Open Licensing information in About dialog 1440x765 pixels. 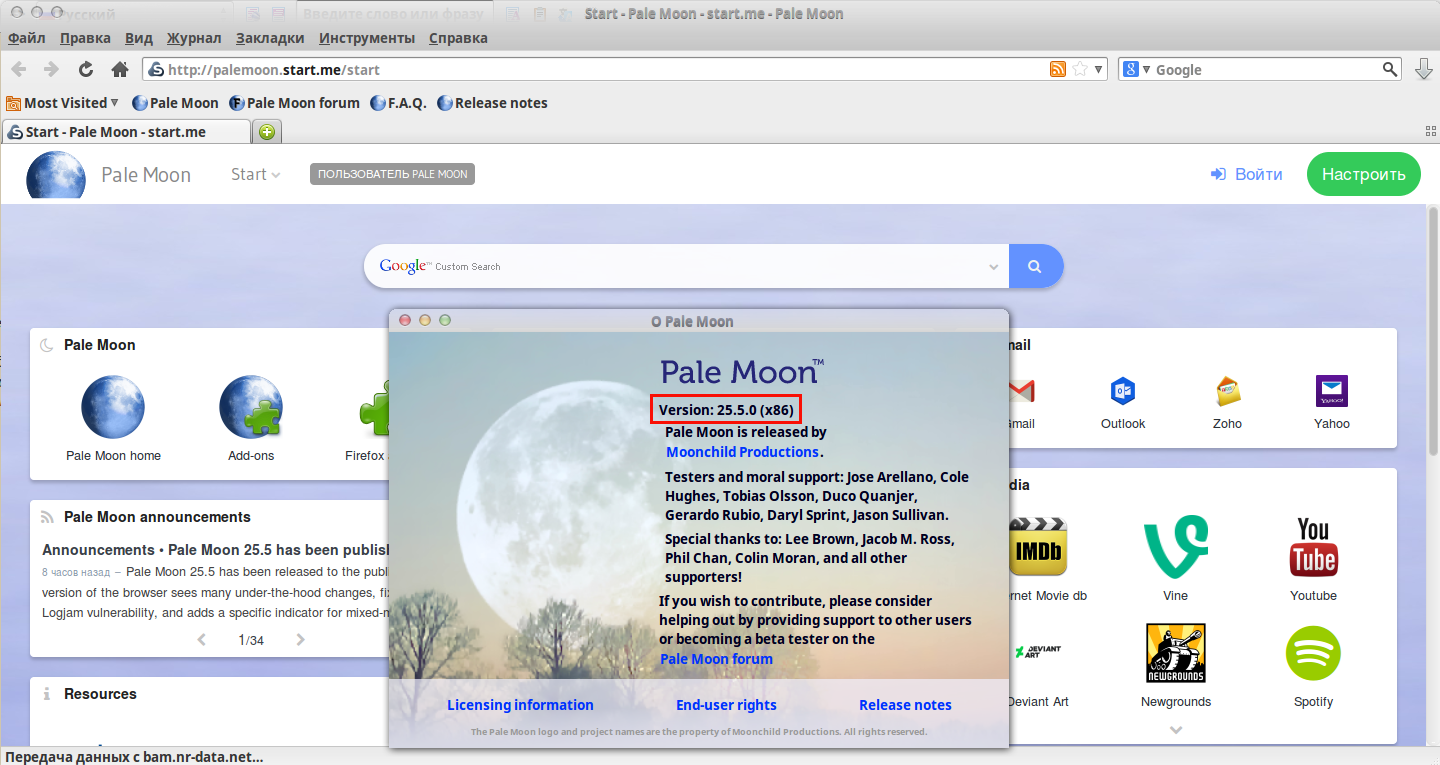click(520, 705)
